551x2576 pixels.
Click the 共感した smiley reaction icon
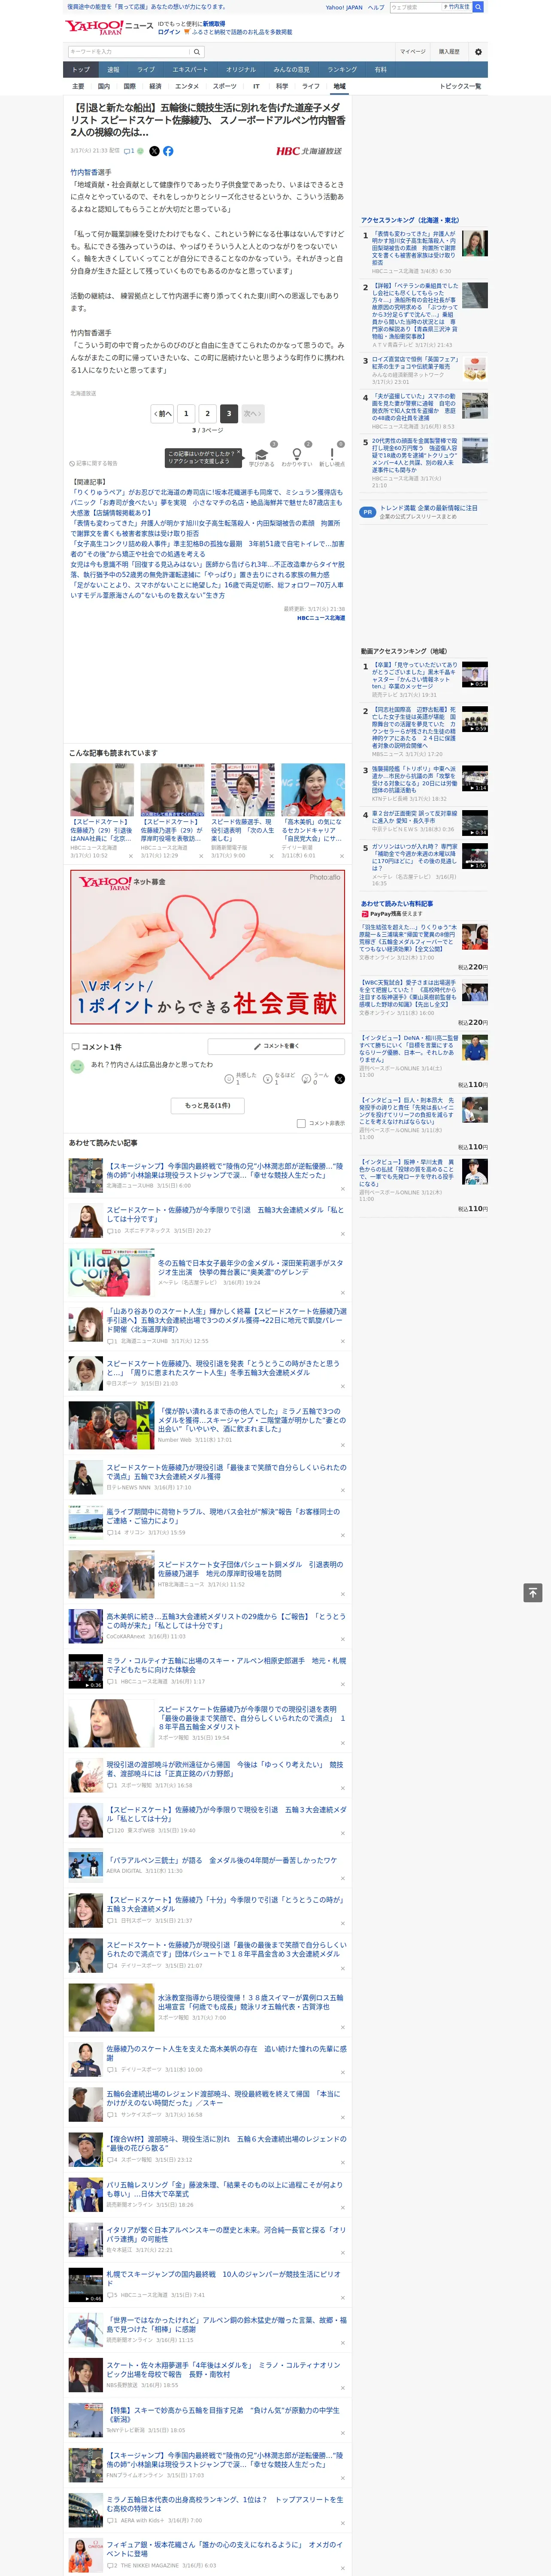[229, 1079]
